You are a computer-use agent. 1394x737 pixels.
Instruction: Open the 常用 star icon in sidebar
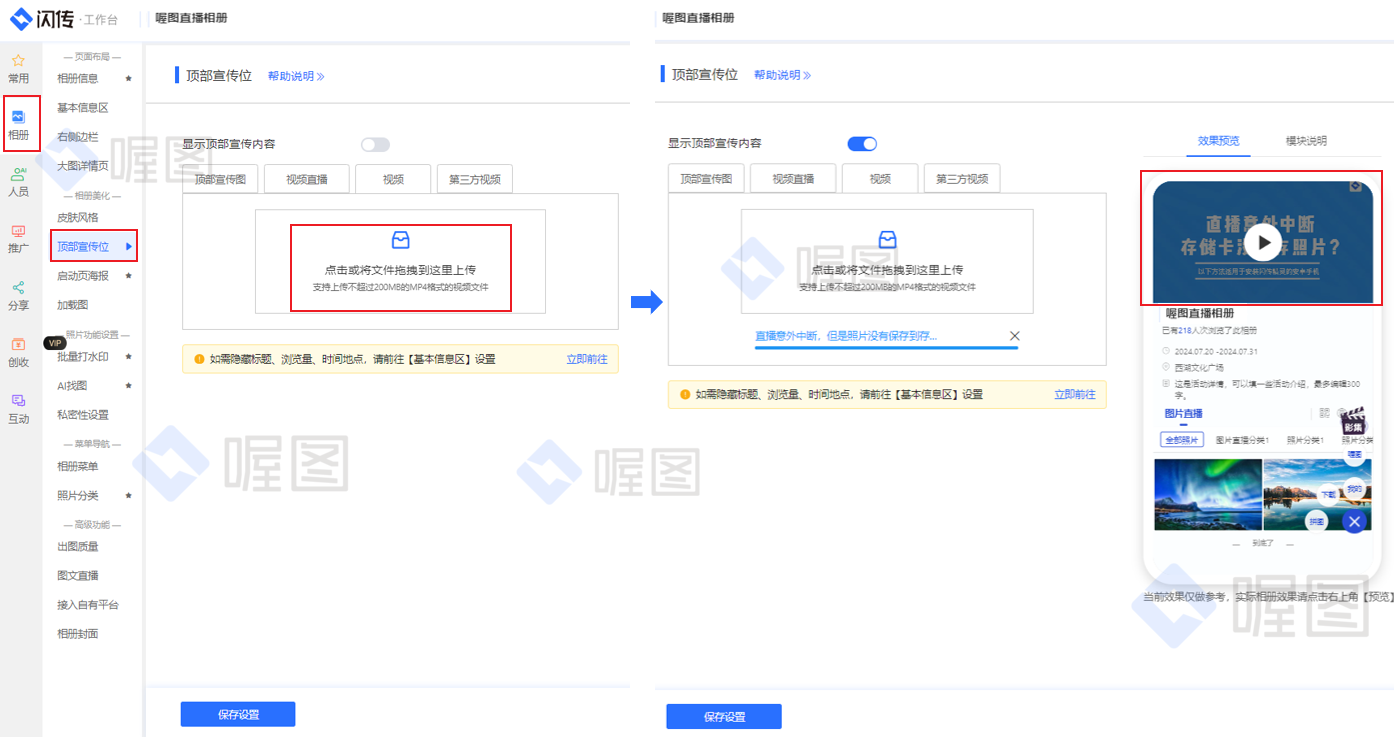click(x=18, y=60)
